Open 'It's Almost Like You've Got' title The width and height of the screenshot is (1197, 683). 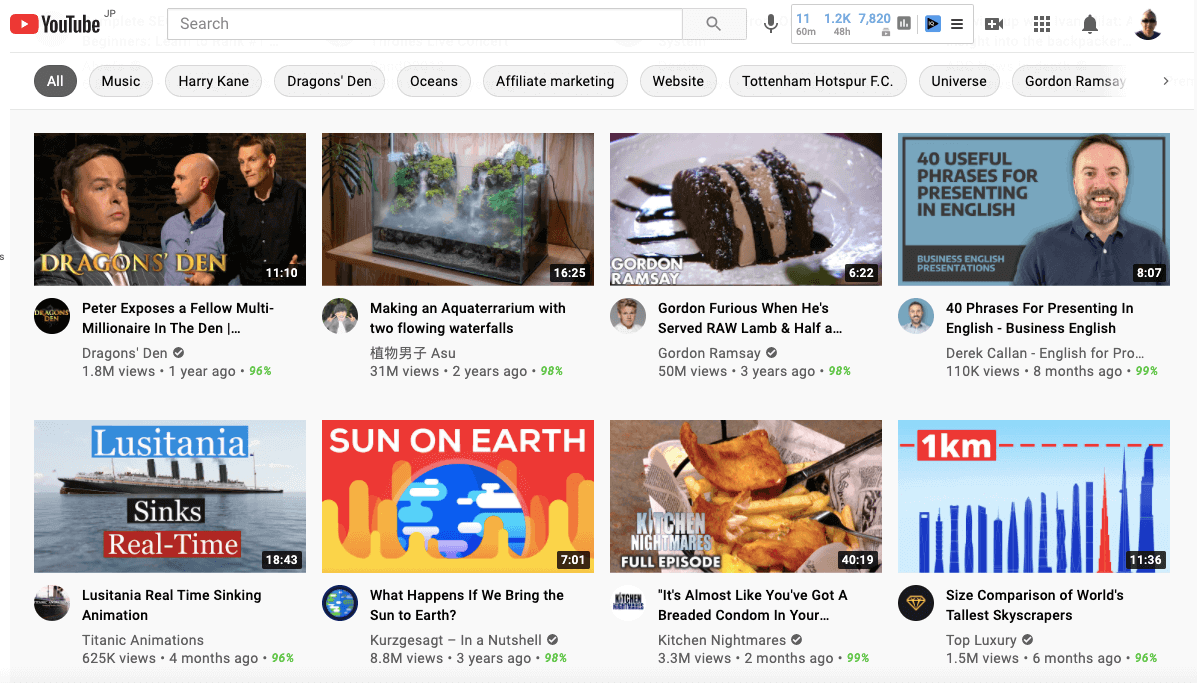click(752, 605)
